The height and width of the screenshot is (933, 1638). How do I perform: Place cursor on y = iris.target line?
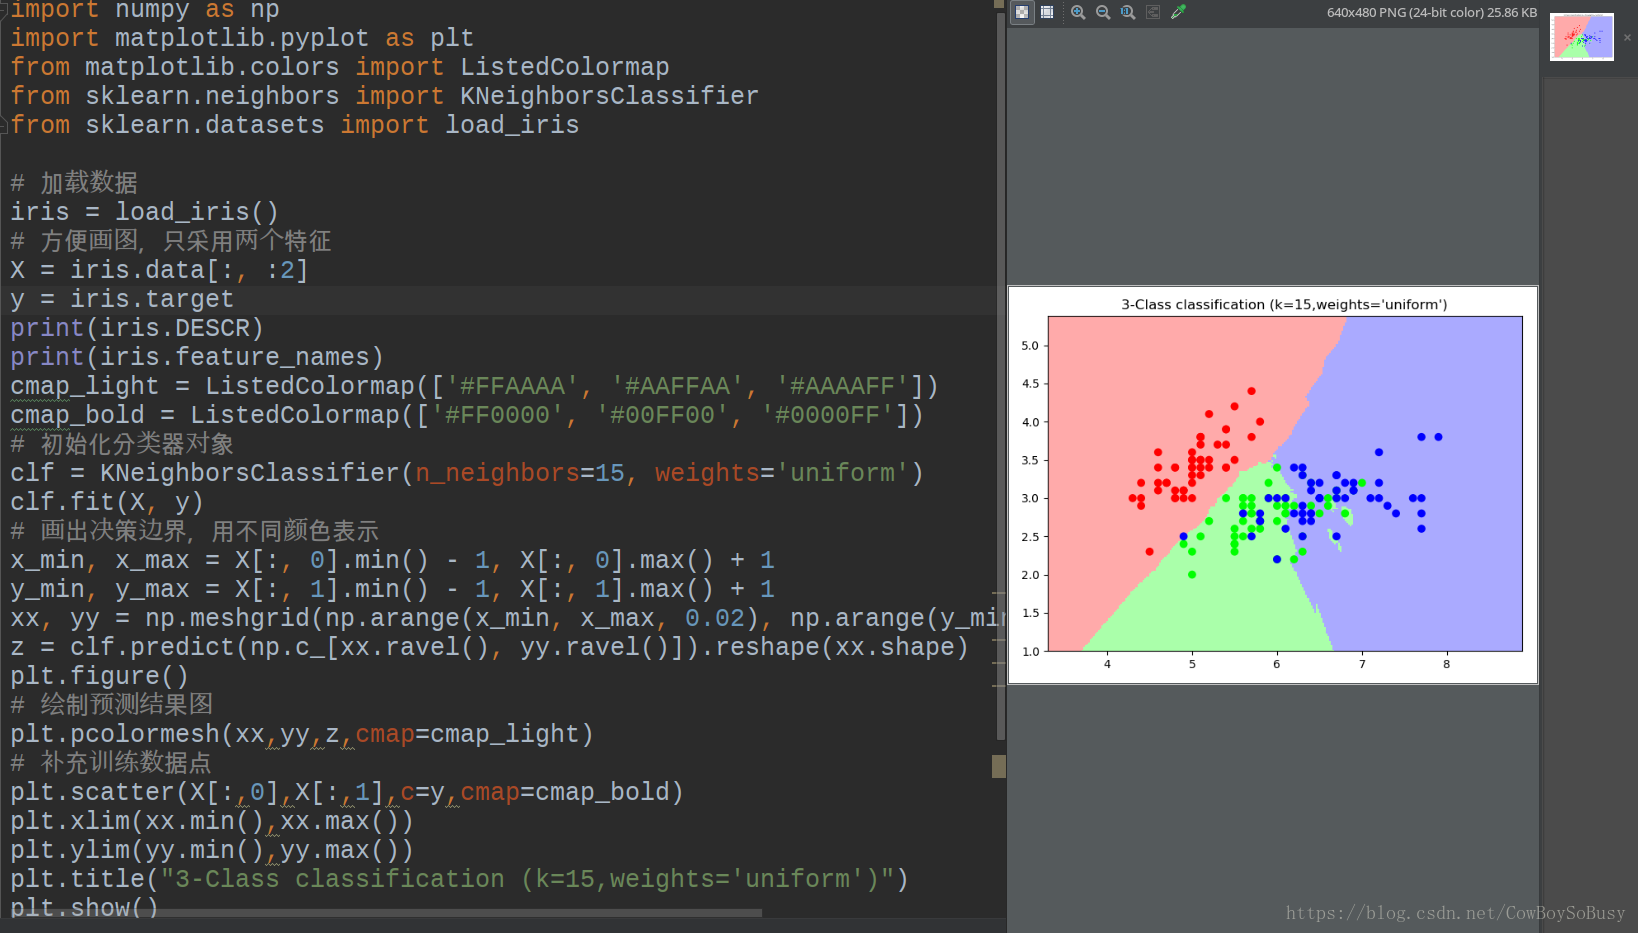tap(122, 299)
